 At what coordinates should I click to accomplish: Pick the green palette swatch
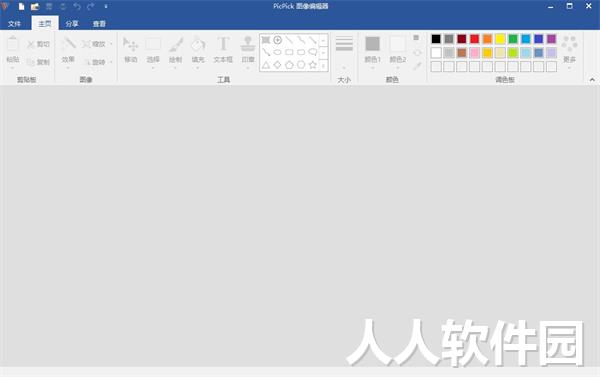point(513,39)
